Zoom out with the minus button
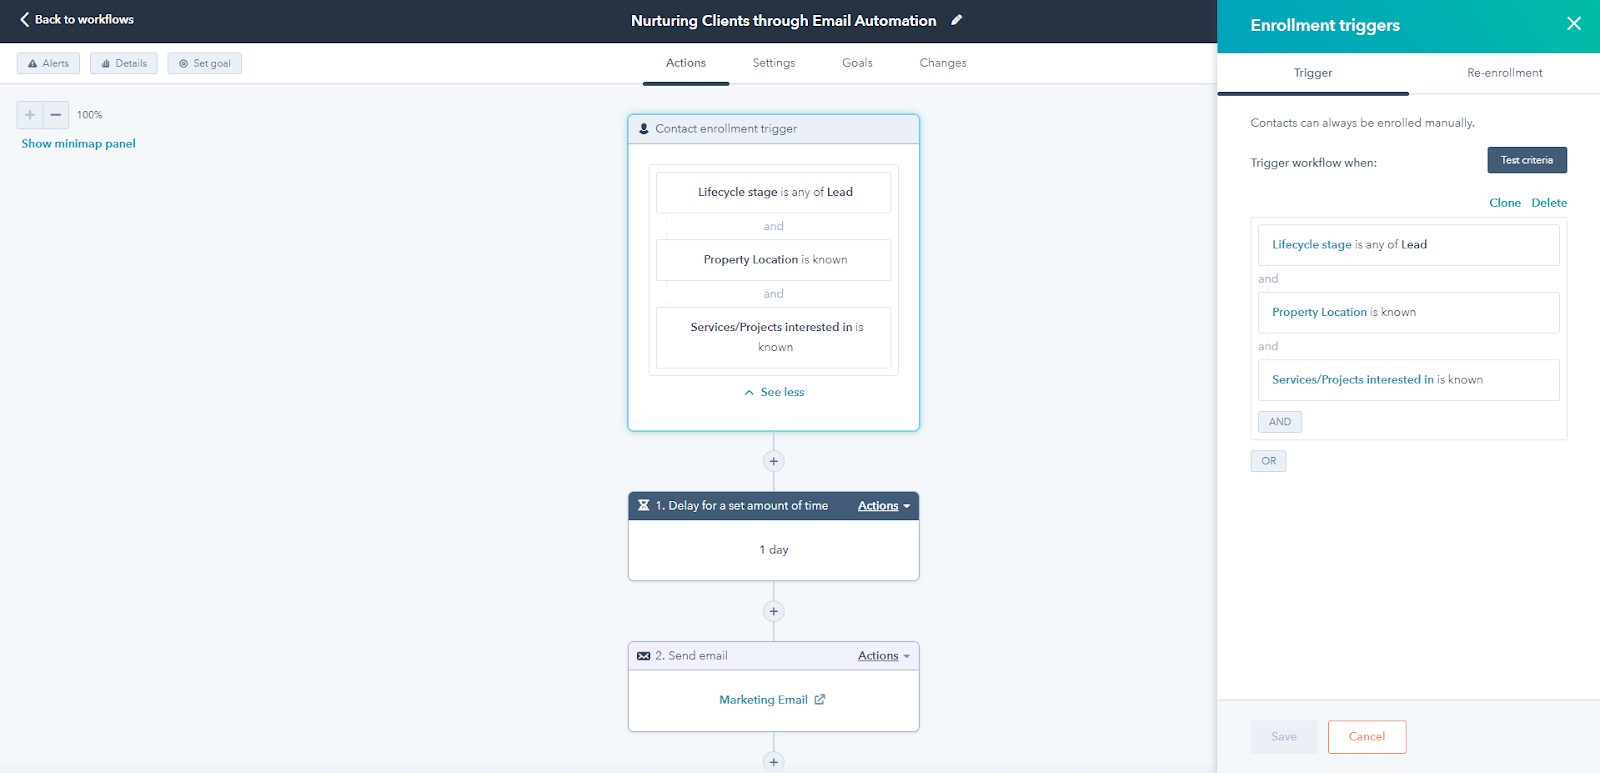Screen dimensions: 1600x773 tap(56, 115)
